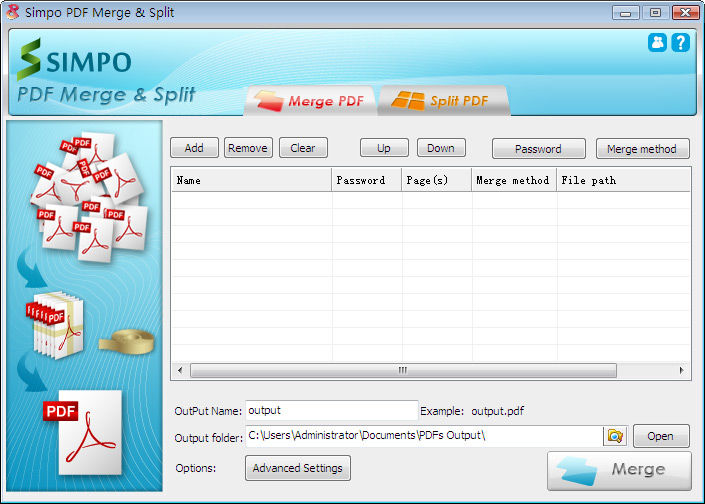
Task: Open Advanced Settings
Action: point(297,468)
